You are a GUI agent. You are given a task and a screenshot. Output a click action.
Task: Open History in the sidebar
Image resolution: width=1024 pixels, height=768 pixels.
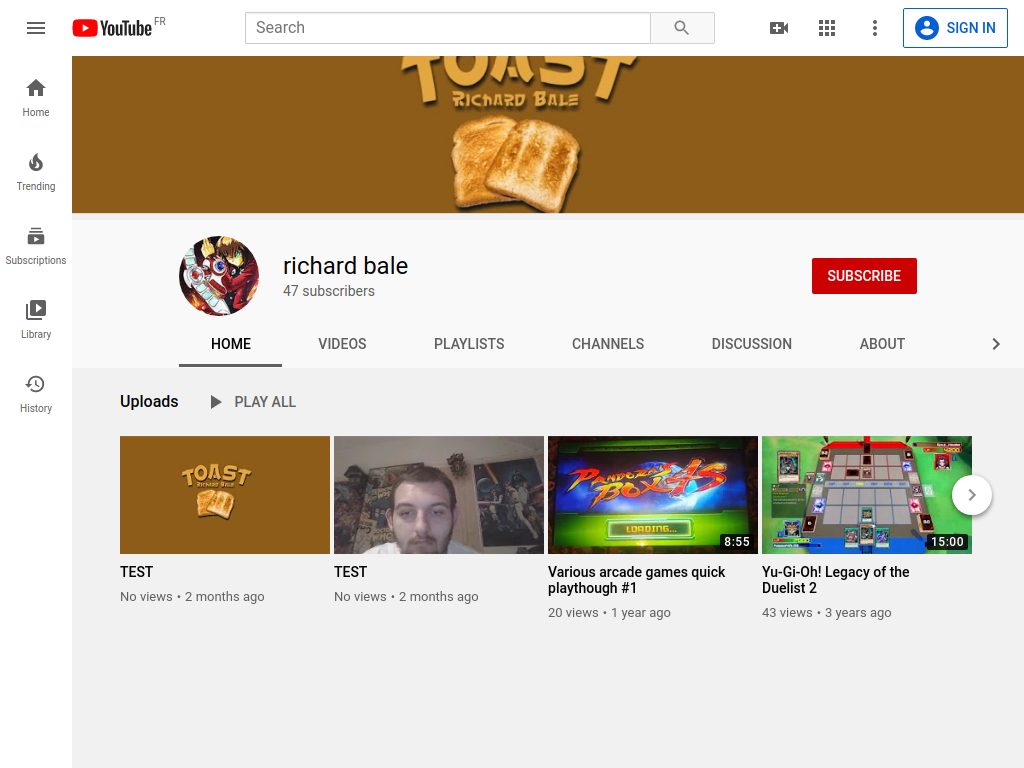(x=36, y=394)
